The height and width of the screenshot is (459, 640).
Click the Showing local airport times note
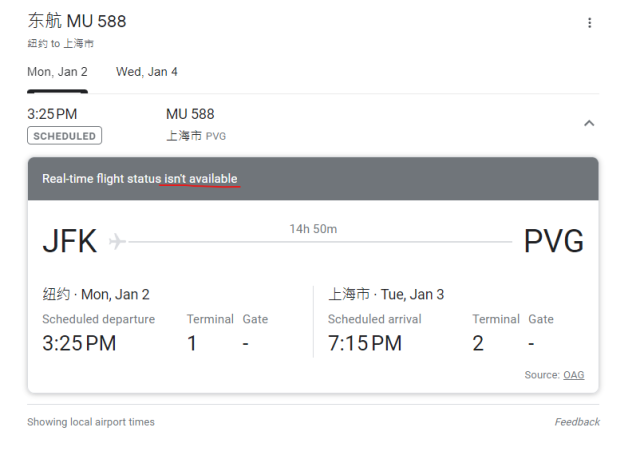pyautogui.click(x=91, y=422)
